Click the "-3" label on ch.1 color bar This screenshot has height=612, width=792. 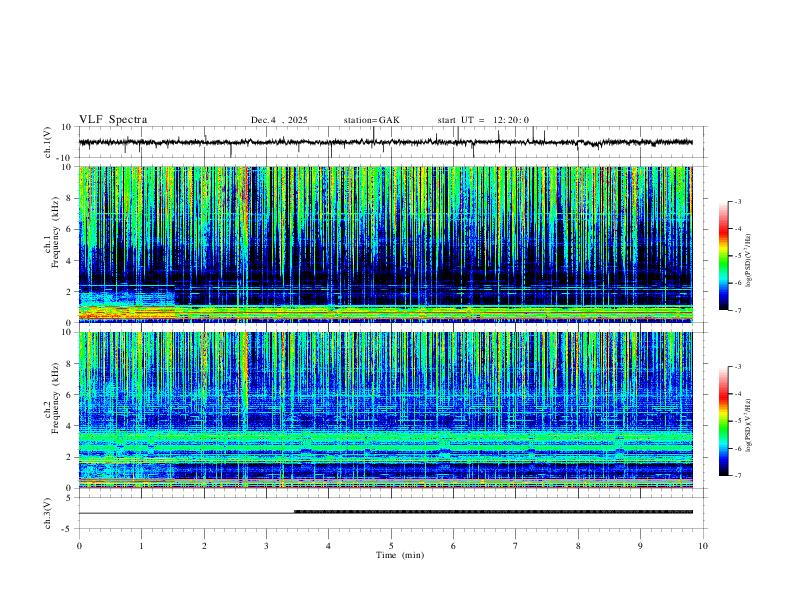click(x=737, y=201)
